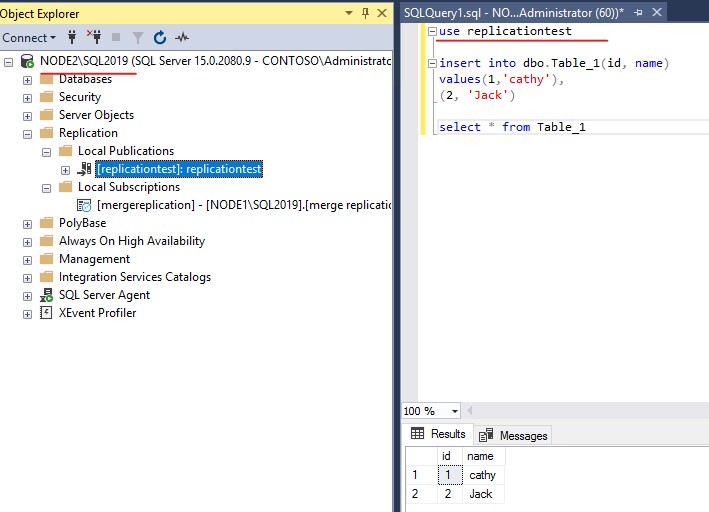This screenshot has height=512, width=709.
Task: Select SQL Server Agent node
Action: coord(104,295)
